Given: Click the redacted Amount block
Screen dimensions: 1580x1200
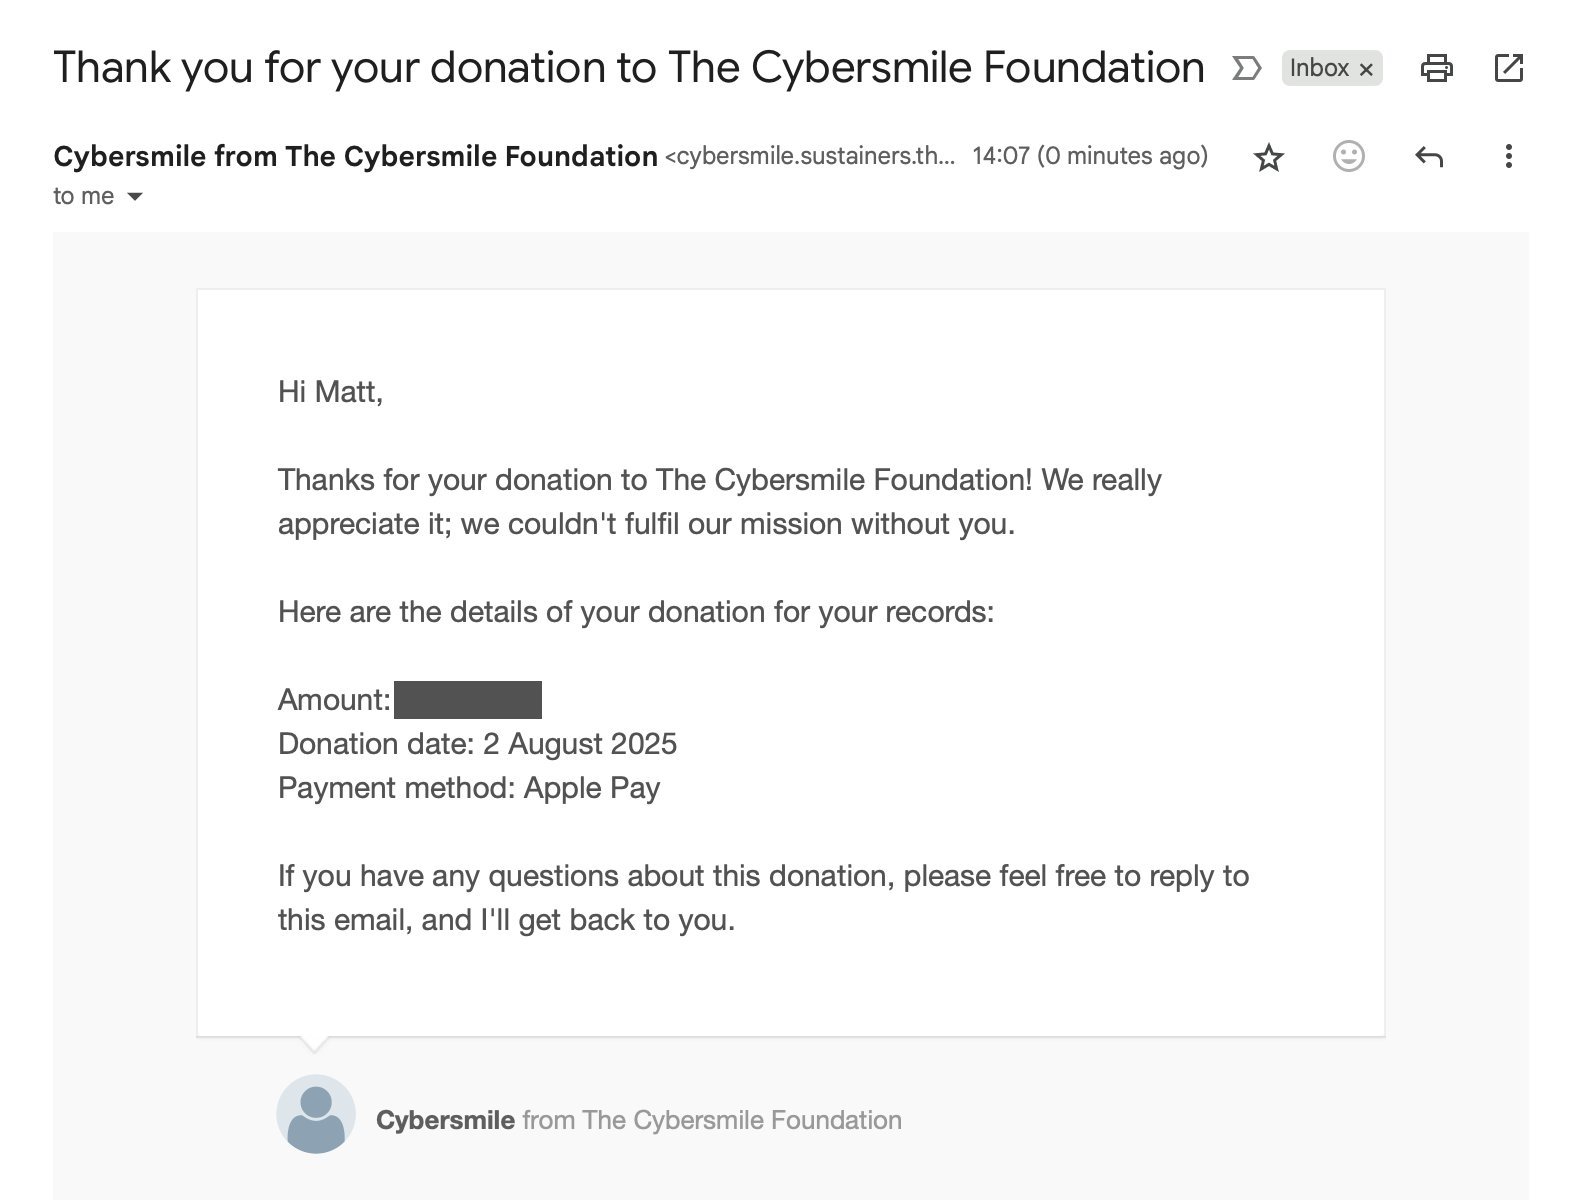Looking at the screenshot, I should [467, 700].
